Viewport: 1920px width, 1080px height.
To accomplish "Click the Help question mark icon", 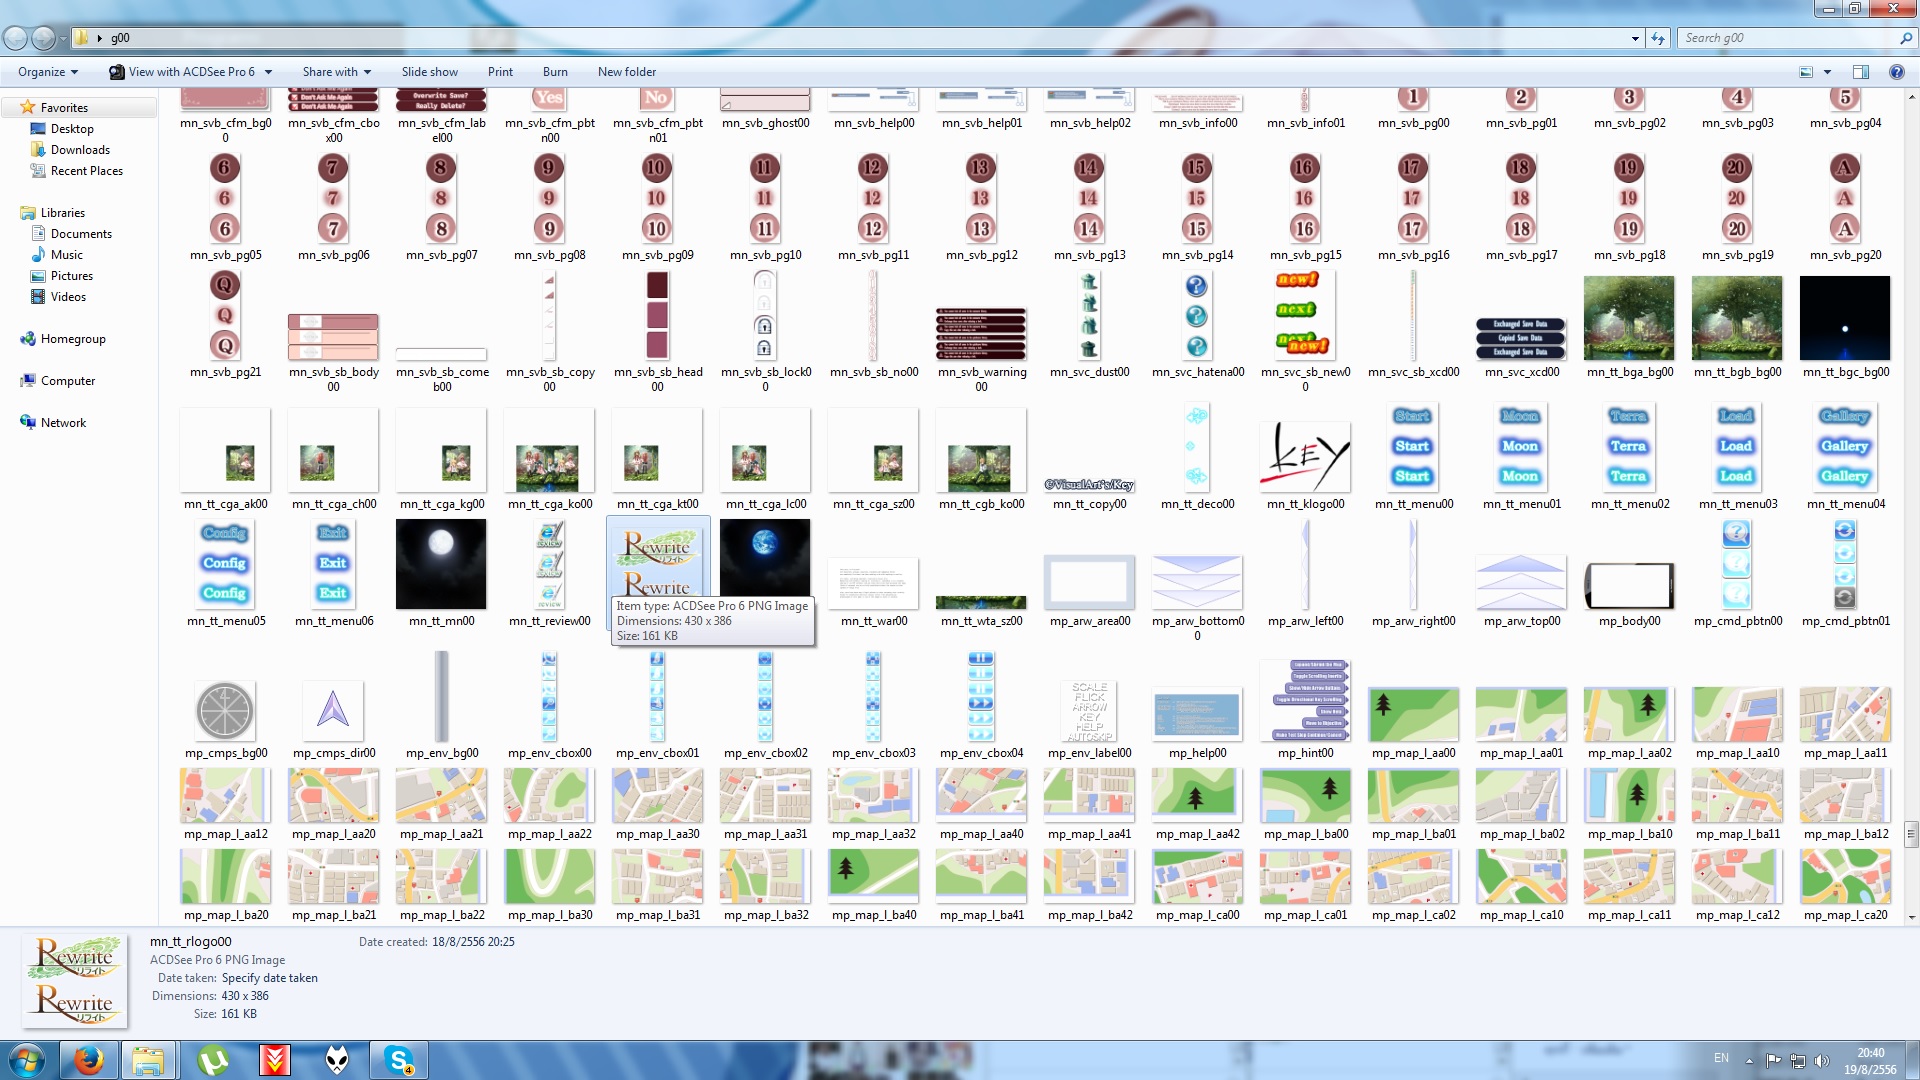I will point(1896,72).
